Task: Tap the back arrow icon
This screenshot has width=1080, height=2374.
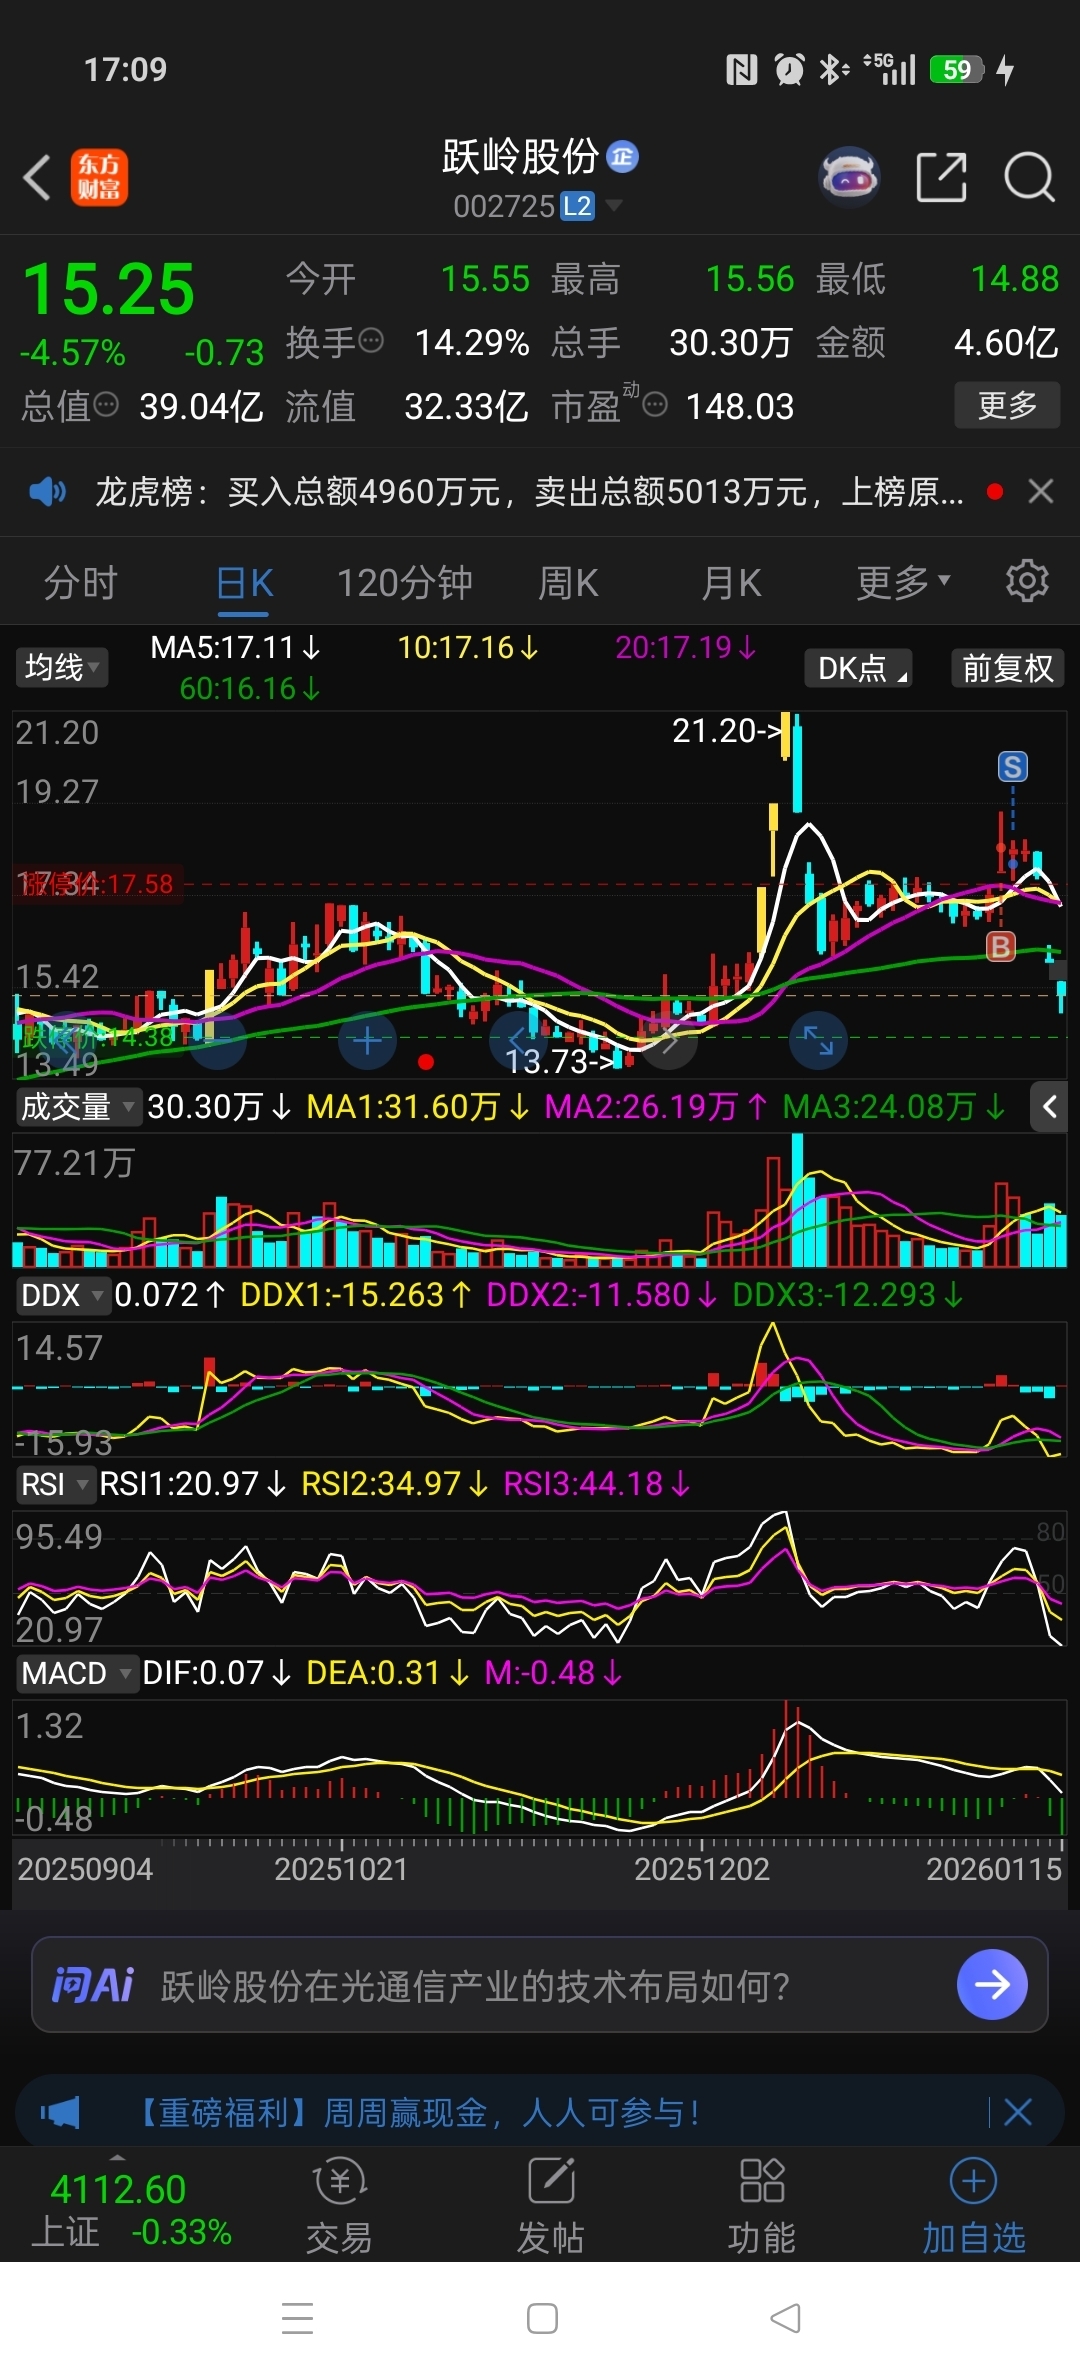Action: (37, 178)
